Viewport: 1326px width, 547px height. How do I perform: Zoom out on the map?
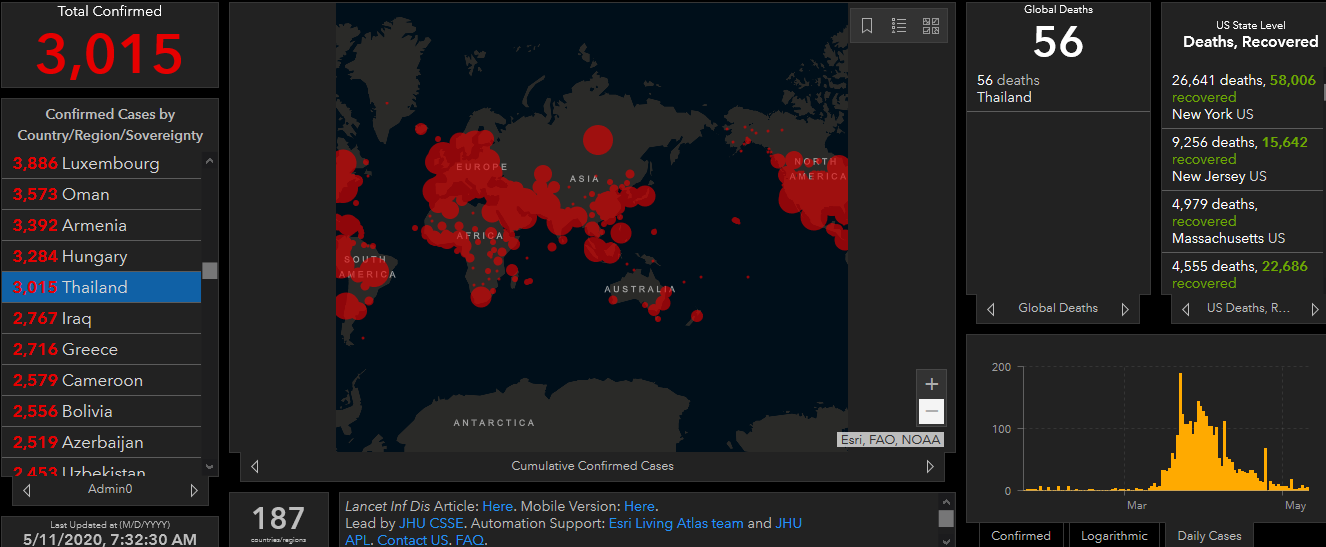[932, 411]
